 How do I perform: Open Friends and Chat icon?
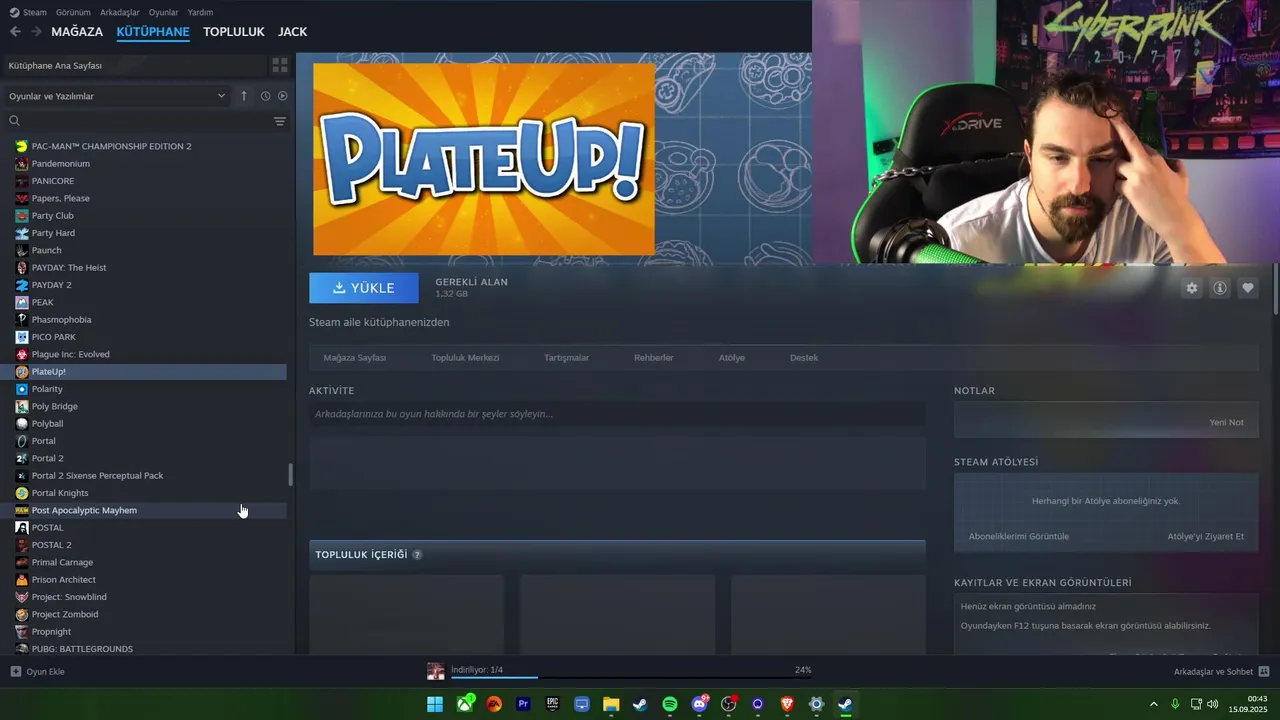[x=1264, y=672]
